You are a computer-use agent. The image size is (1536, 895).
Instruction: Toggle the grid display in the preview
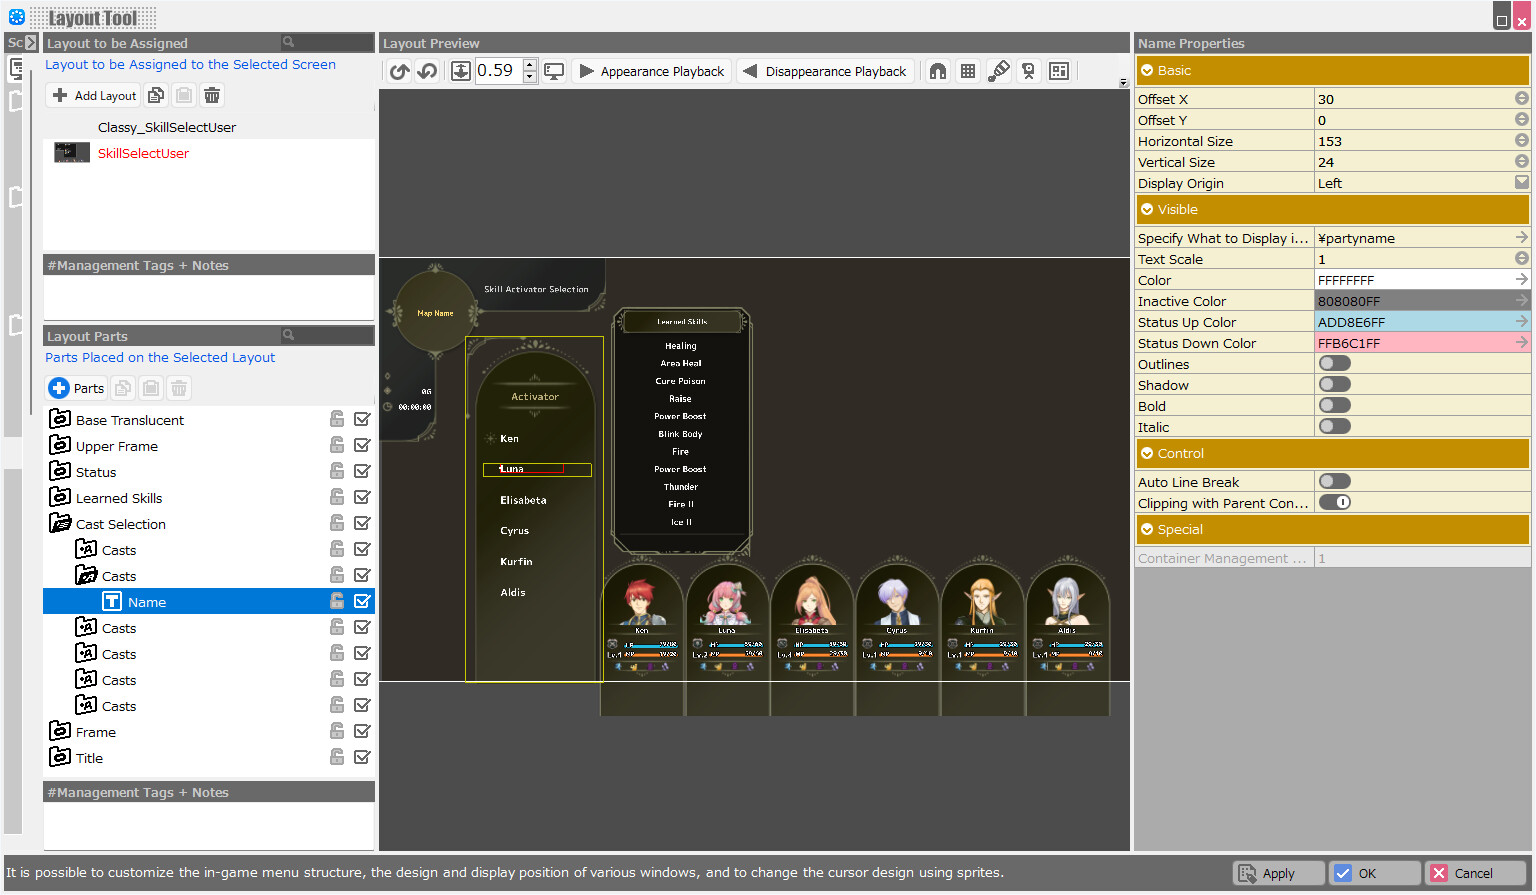point(968,70)
